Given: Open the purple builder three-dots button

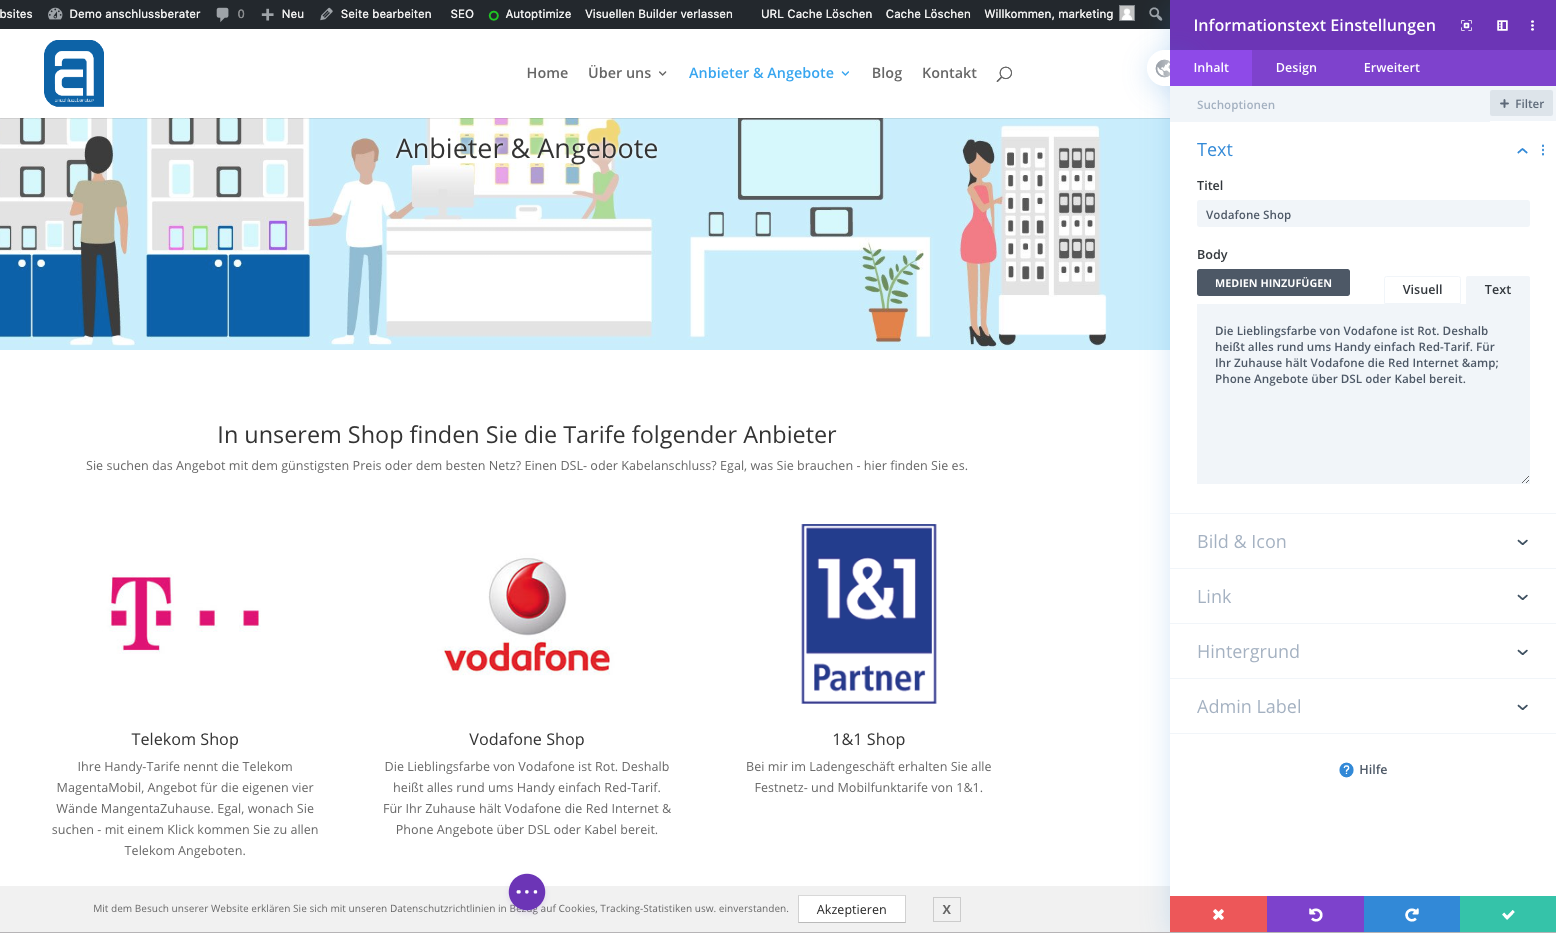Looking at the screenshot, I should (527, 891).
